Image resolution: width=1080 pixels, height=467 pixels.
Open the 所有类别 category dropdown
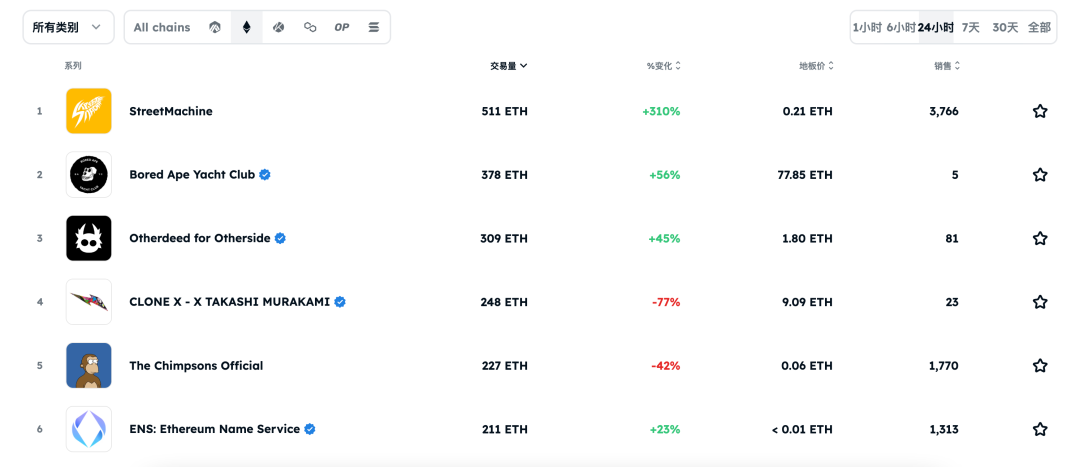coord(67,27)
